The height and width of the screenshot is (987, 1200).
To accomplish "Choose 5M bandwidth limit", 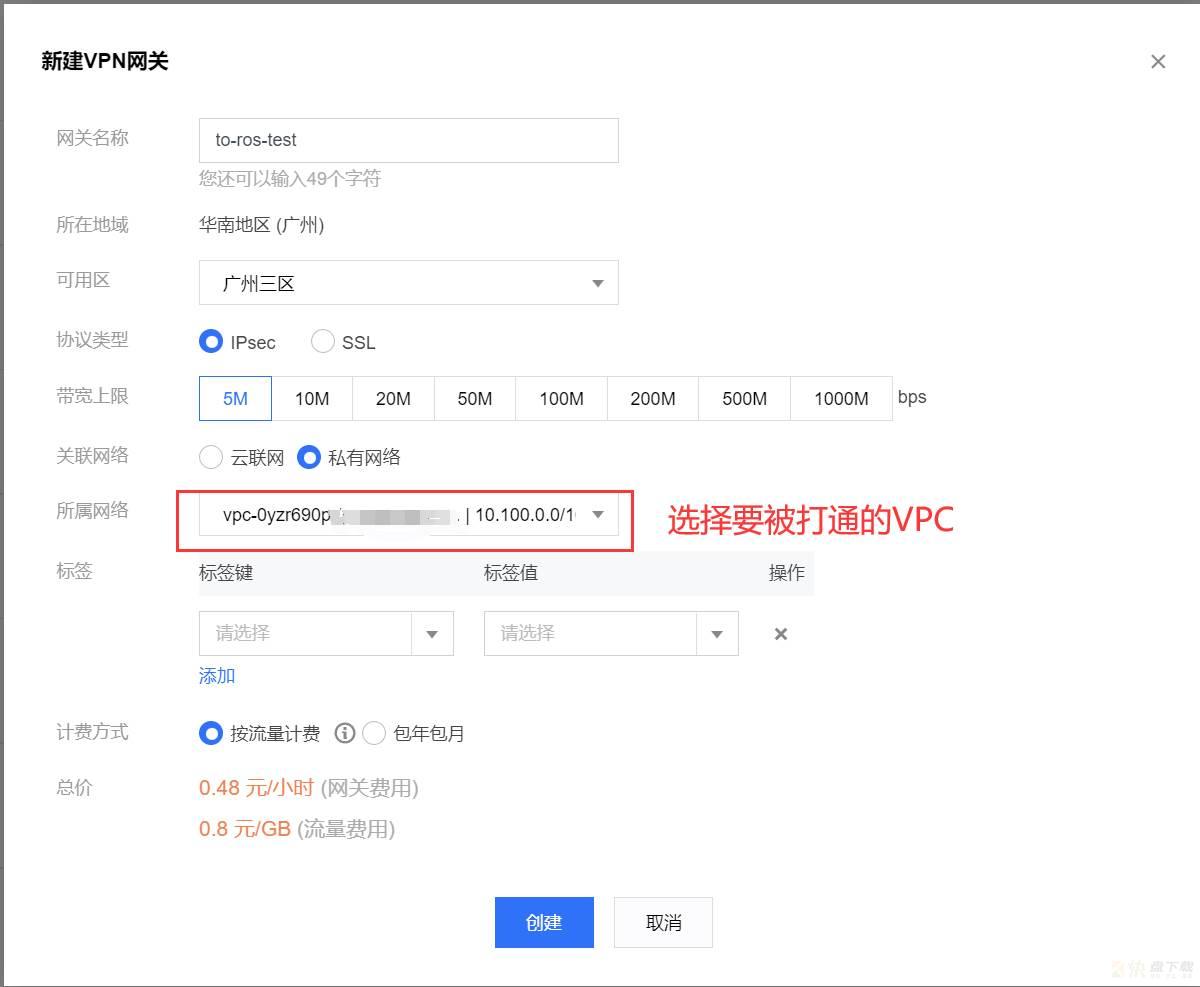I will (x=235, y=398).
